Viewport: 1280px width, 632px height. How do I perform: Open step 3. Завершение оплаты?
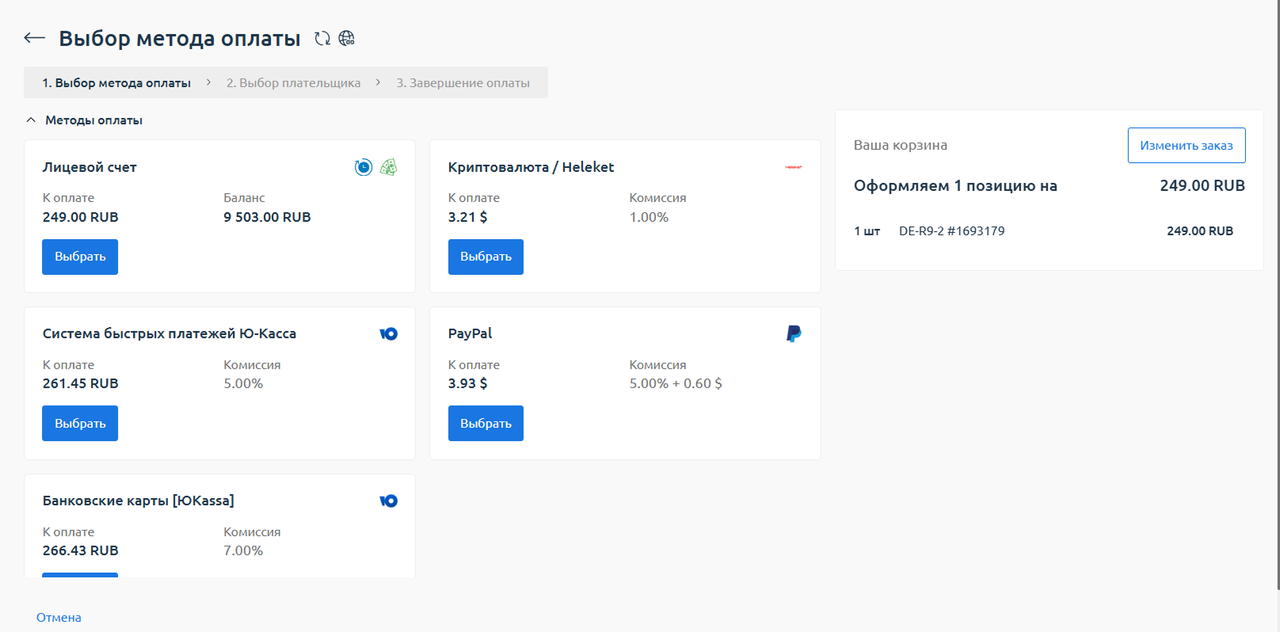click(x=463, y=83)
